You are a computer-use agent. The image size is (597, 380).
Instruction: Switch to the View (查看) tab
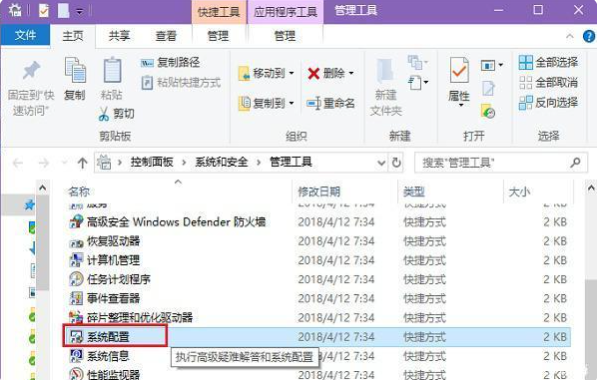[166, 36]
